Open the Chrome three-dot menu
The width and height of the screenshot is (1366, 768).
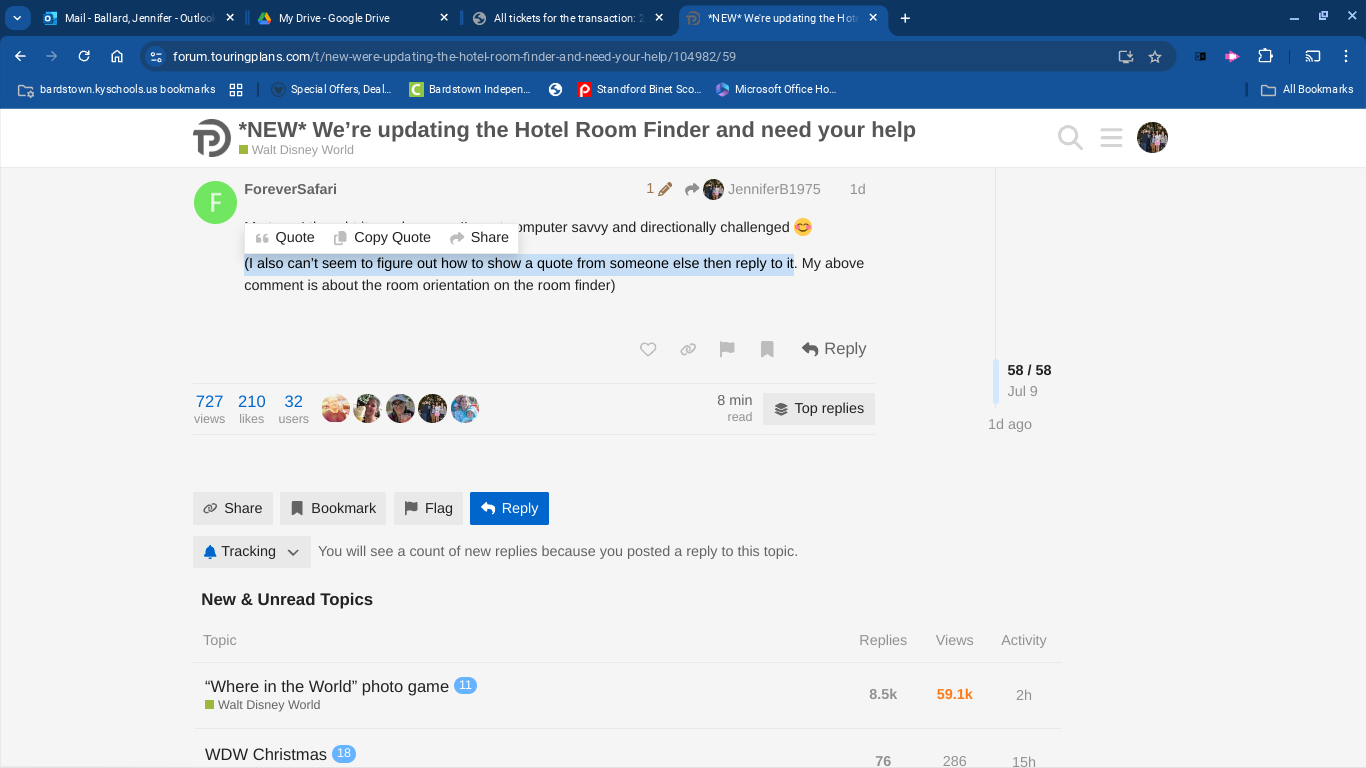(1346, 57)
